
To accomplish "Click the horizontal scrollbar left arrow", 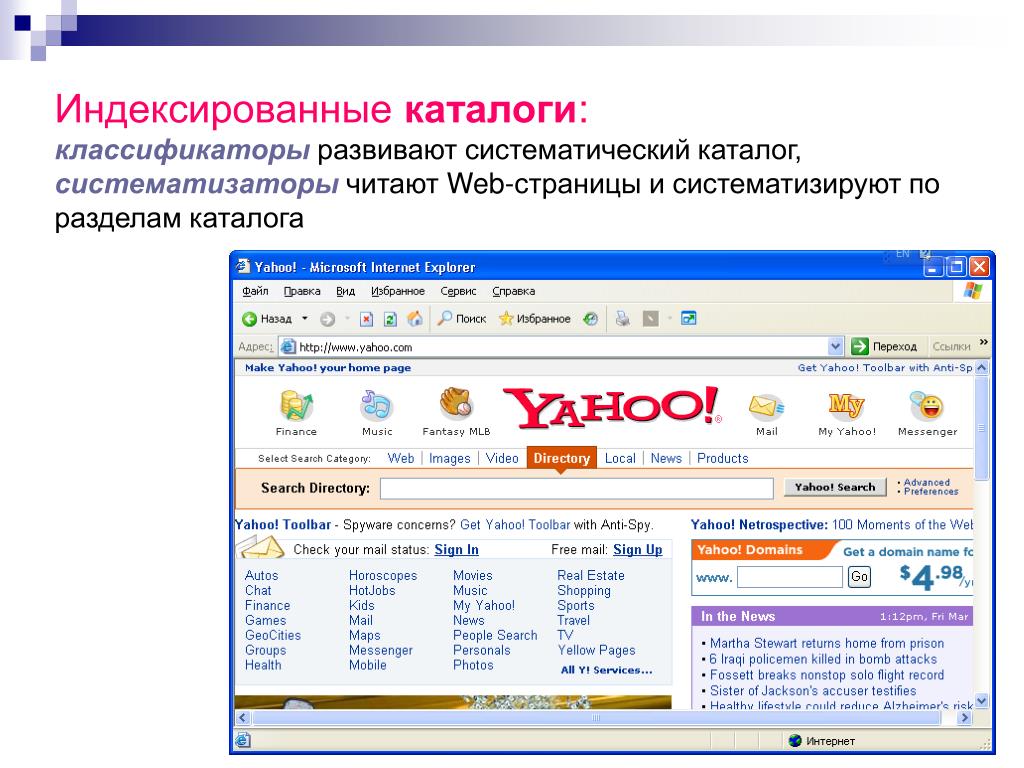I will click(x=242, y=718).
